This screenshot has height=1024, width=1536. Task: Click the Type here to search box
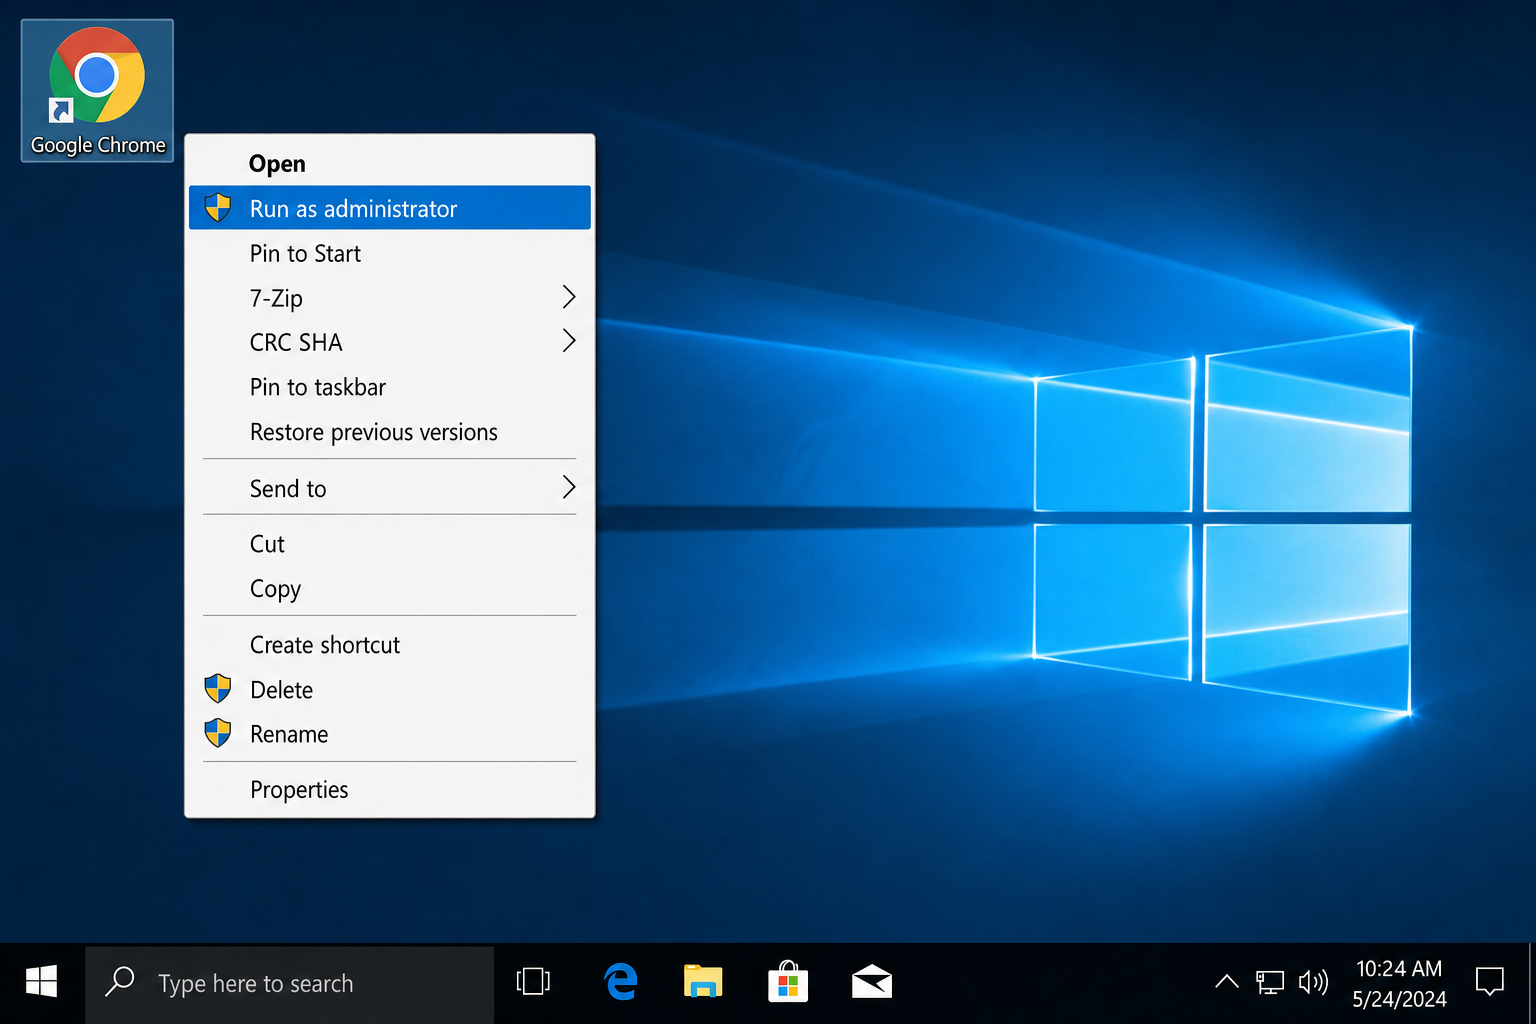point(290,984)
